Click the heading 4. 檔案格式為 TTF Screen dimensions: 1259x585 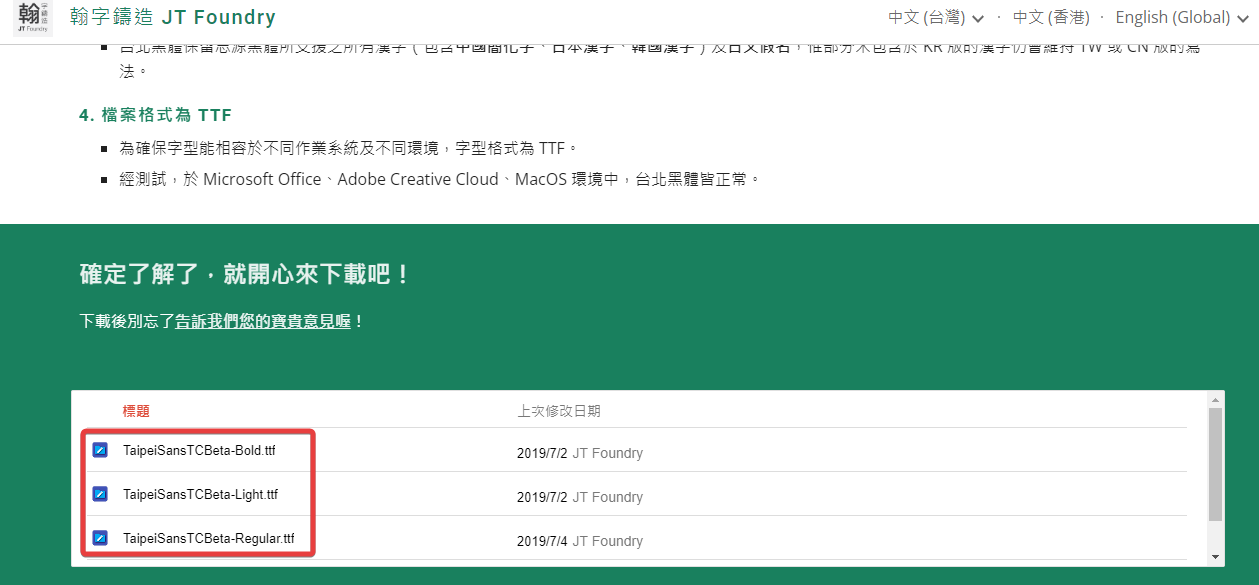[155, 115]
